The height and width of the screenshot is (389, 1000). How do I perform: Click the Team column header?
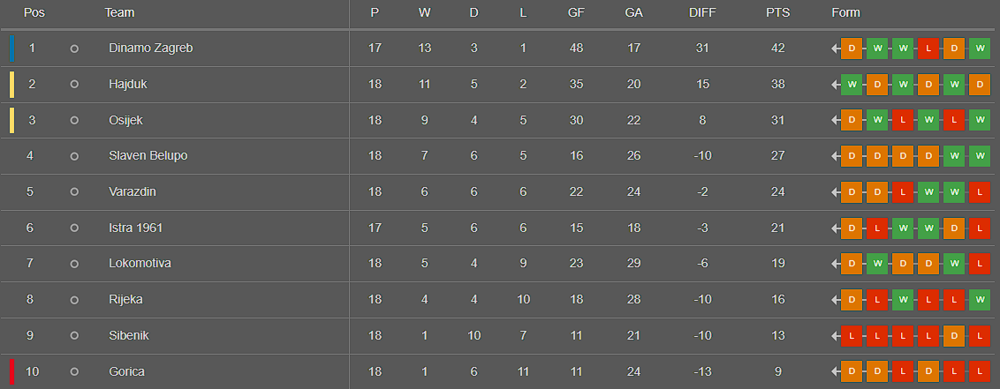[x=119, y=13]
